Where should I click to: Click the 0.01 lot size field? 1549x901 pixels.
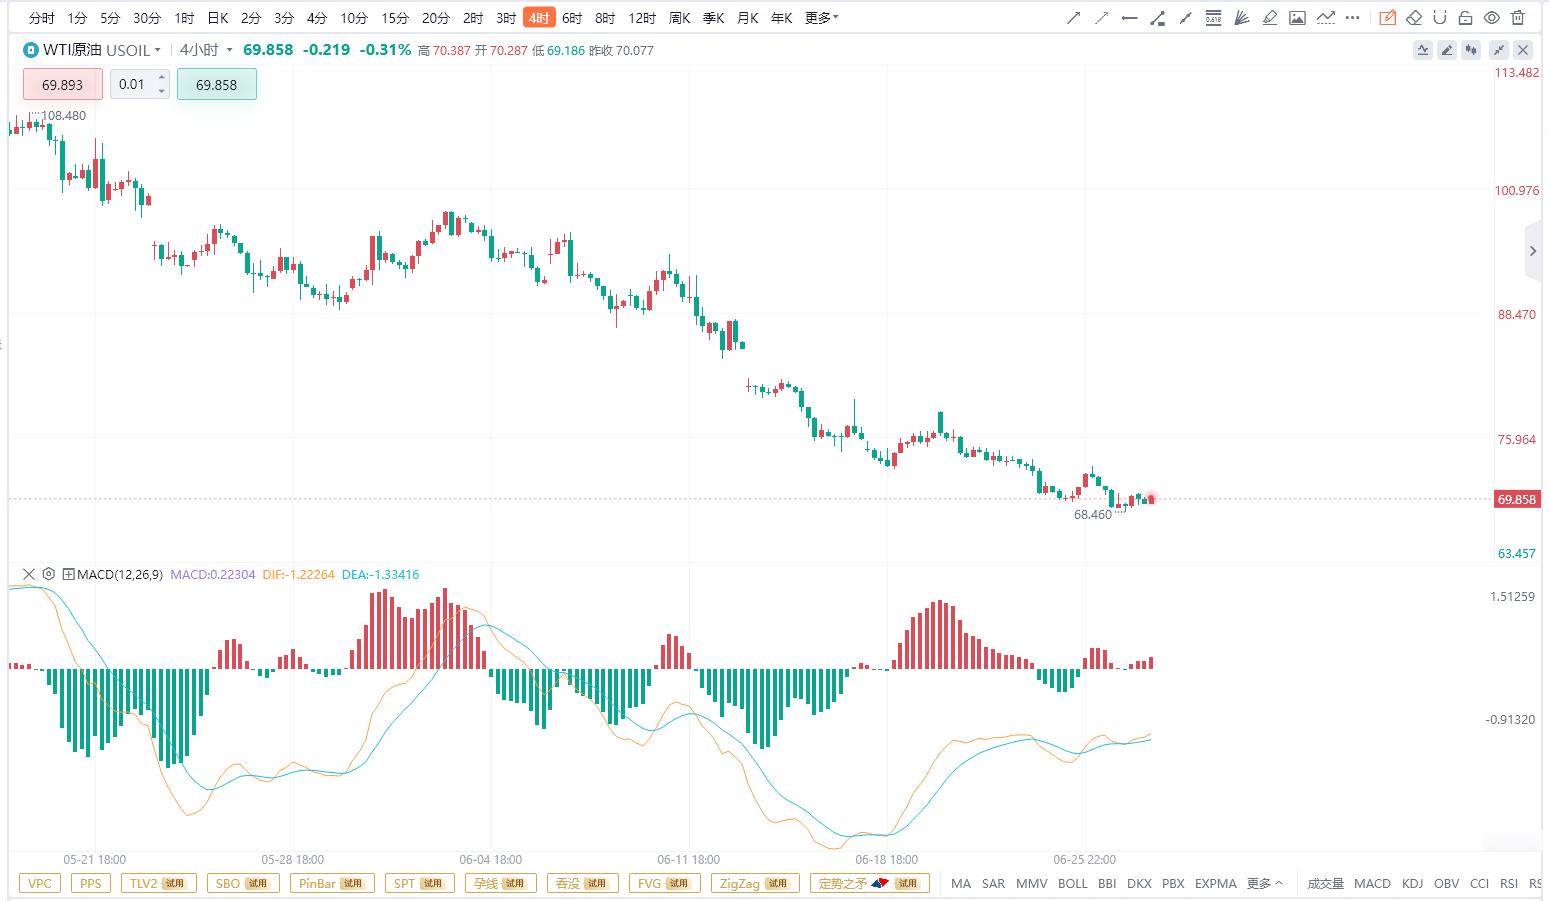[132, 84]
